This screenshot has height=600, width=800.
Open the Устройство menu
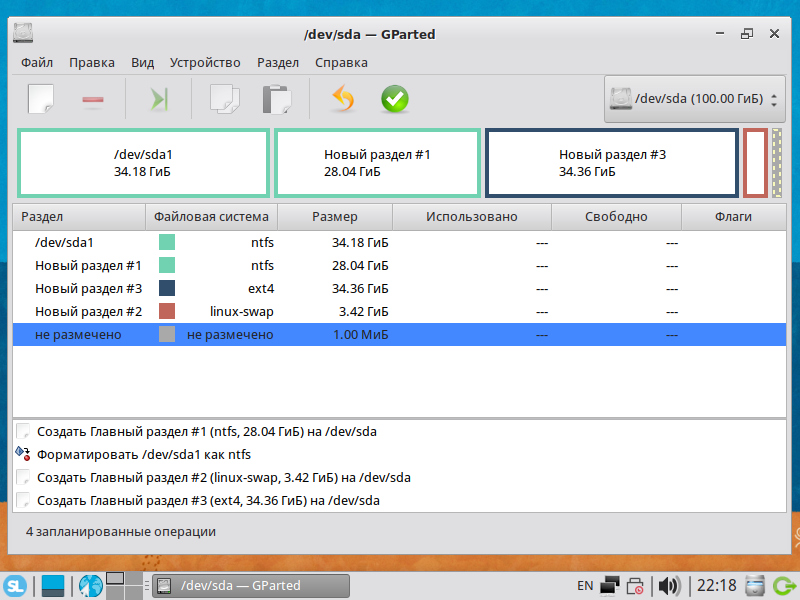point(205,62)
